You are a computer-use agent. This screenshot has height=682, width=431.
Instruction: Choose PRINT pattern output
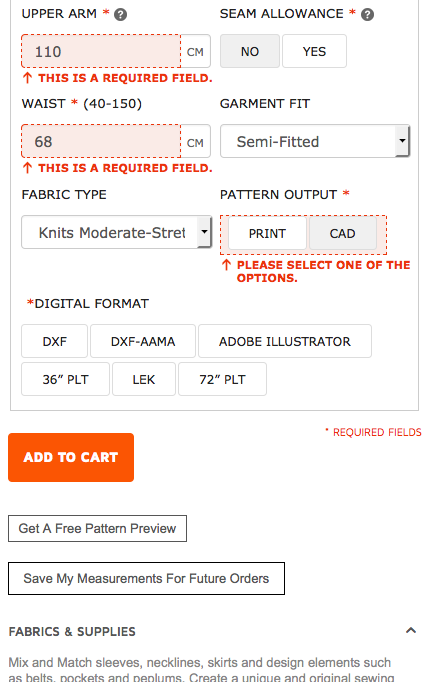[x=267, y=234]
